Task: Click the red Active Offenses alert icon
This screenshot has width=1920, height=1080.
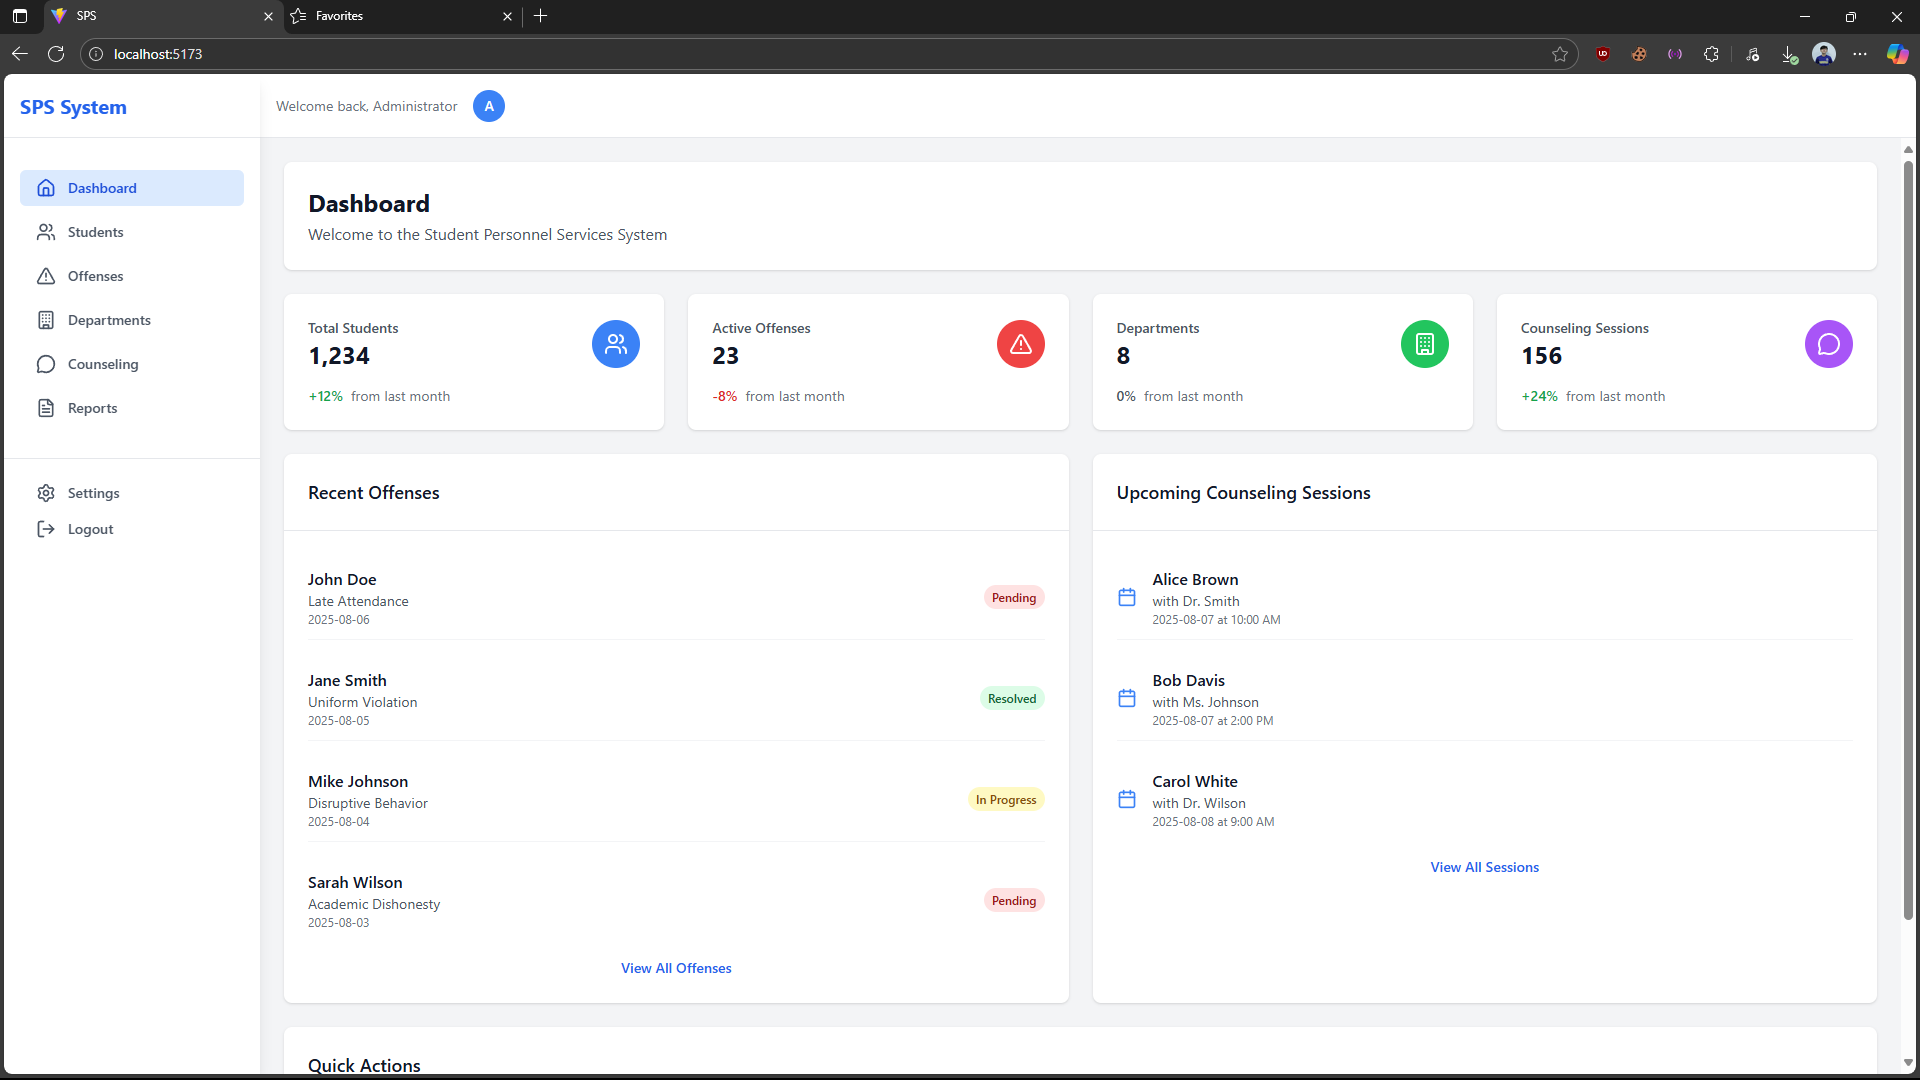Action: (1021, 344)
